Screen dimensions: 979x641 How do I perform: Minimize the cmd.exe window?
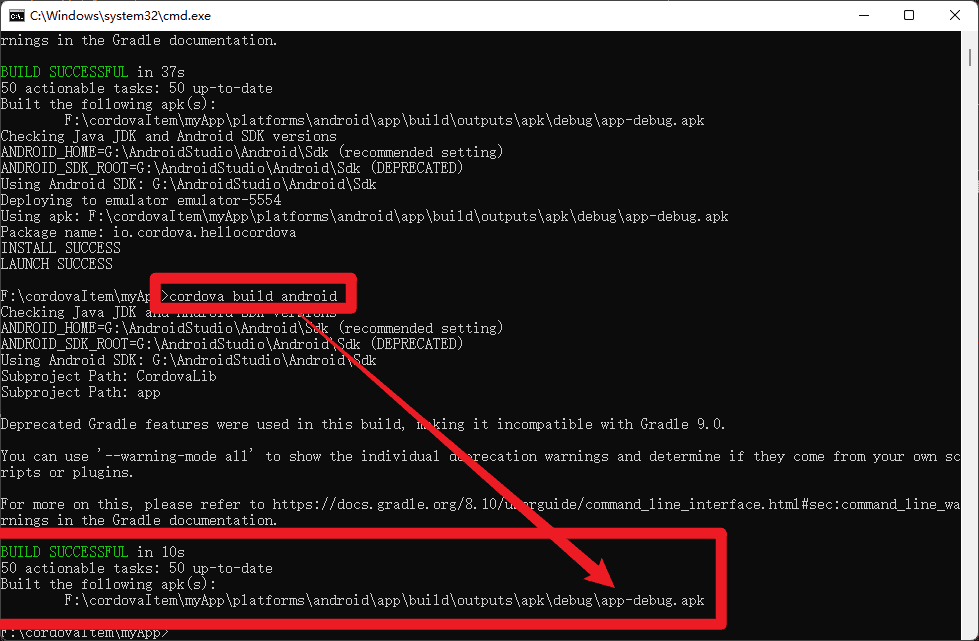862,15
